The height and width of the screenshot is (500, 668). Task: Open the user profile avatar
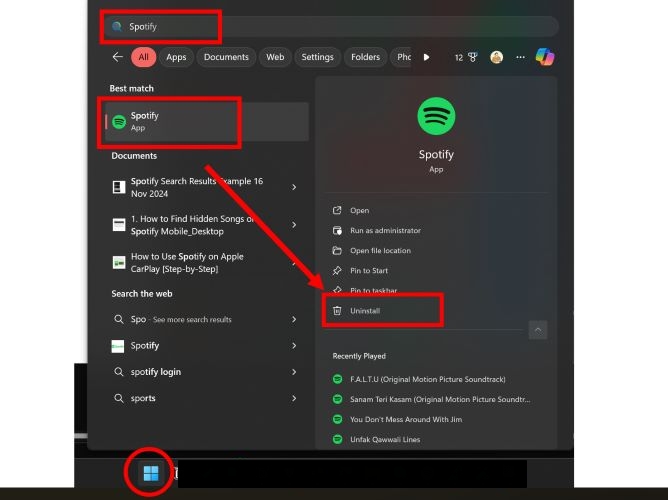pos(496,57)
